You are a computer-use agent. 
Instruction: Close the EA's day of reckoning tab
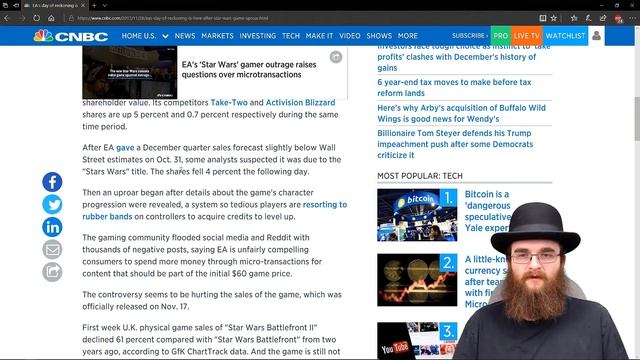coord(83,5)
